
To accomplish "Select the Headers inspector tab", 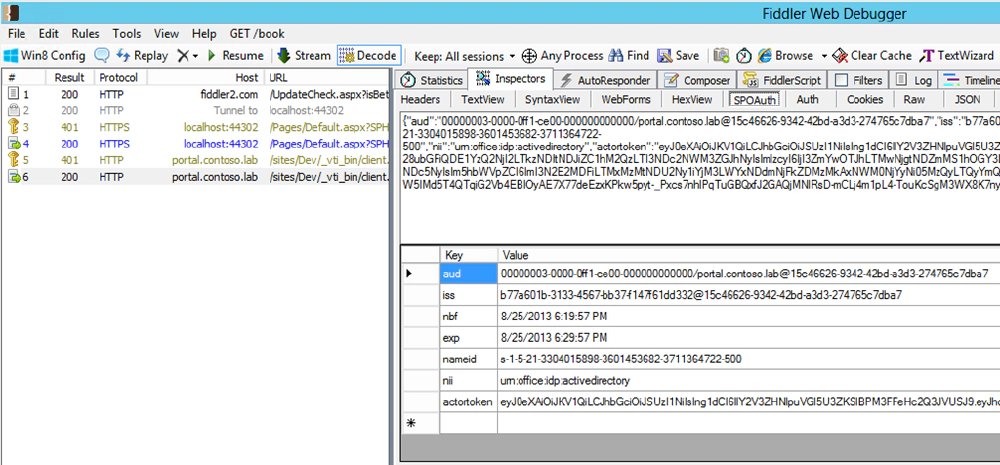I will coord(421,100).
